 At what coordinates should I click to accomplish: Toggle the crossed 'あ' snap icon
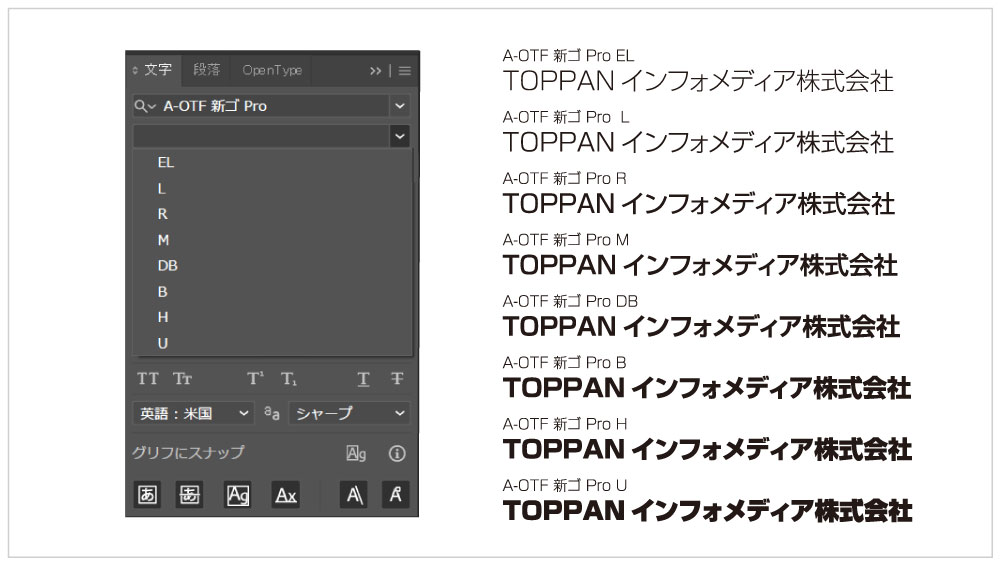pyautogui.click(x=189, y=494)
